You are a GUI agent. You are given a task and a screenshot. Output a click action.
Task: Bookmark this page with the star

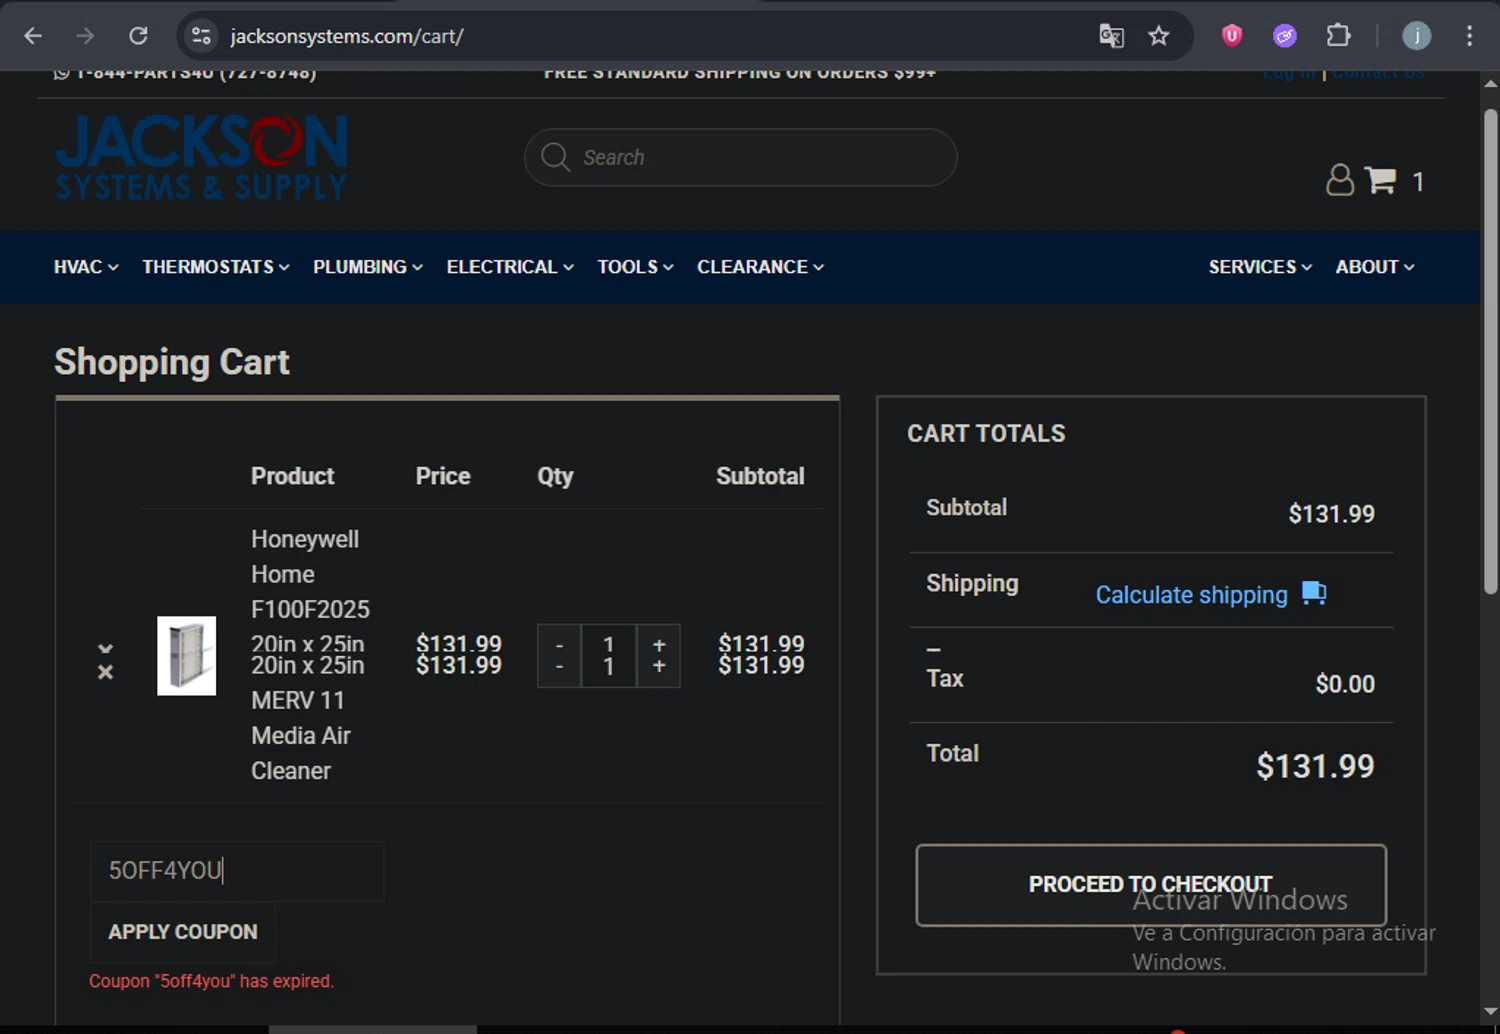[1158, 36]
